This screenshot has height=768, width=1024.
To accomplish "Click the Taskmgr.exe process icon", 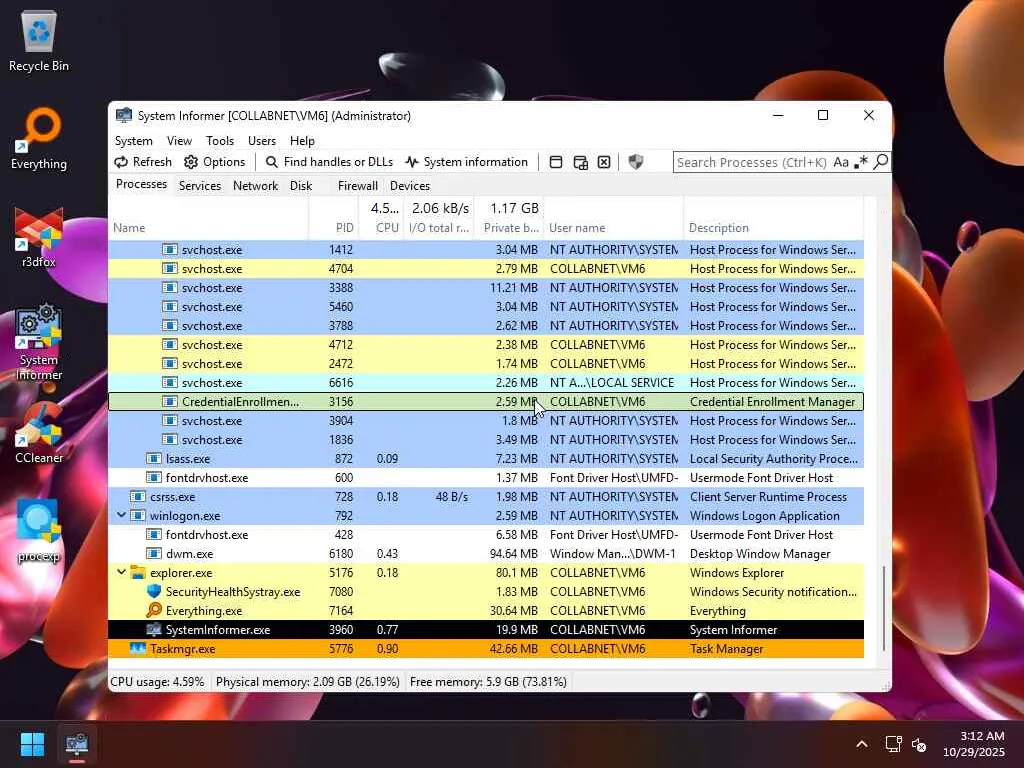I will click(138, 648).
